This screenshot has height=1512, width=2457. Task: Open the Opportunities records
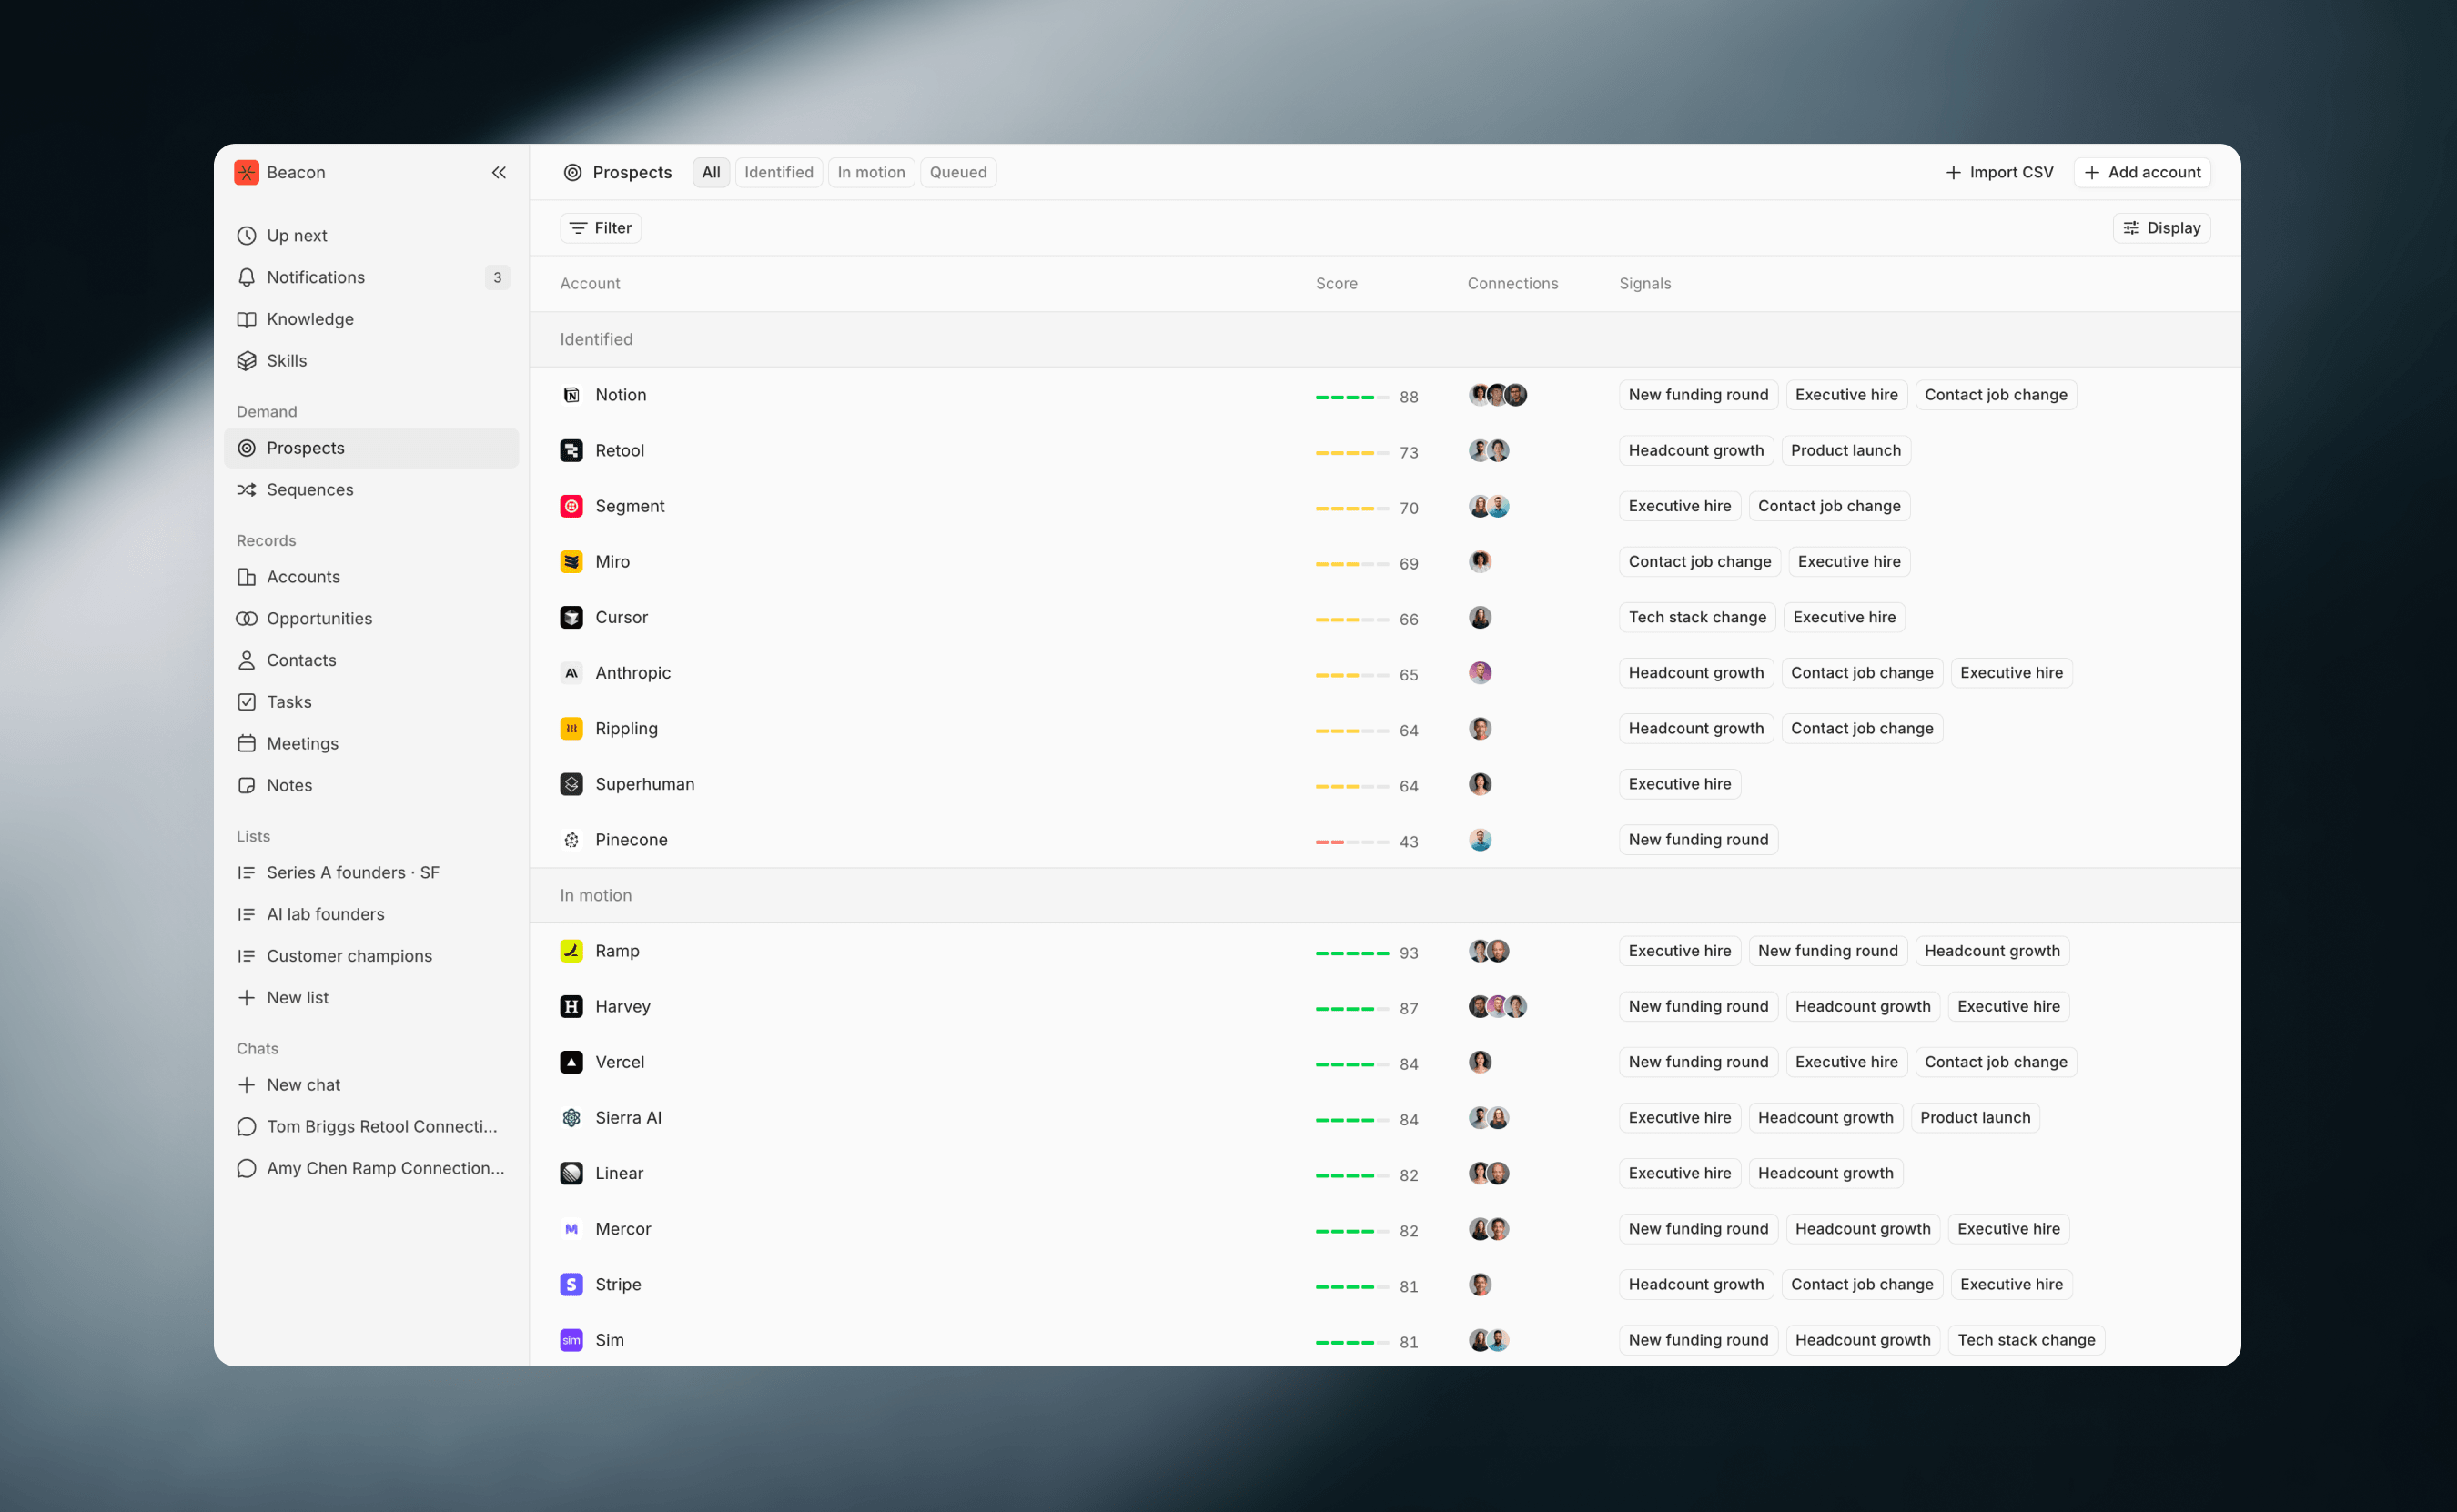[318, 618]
